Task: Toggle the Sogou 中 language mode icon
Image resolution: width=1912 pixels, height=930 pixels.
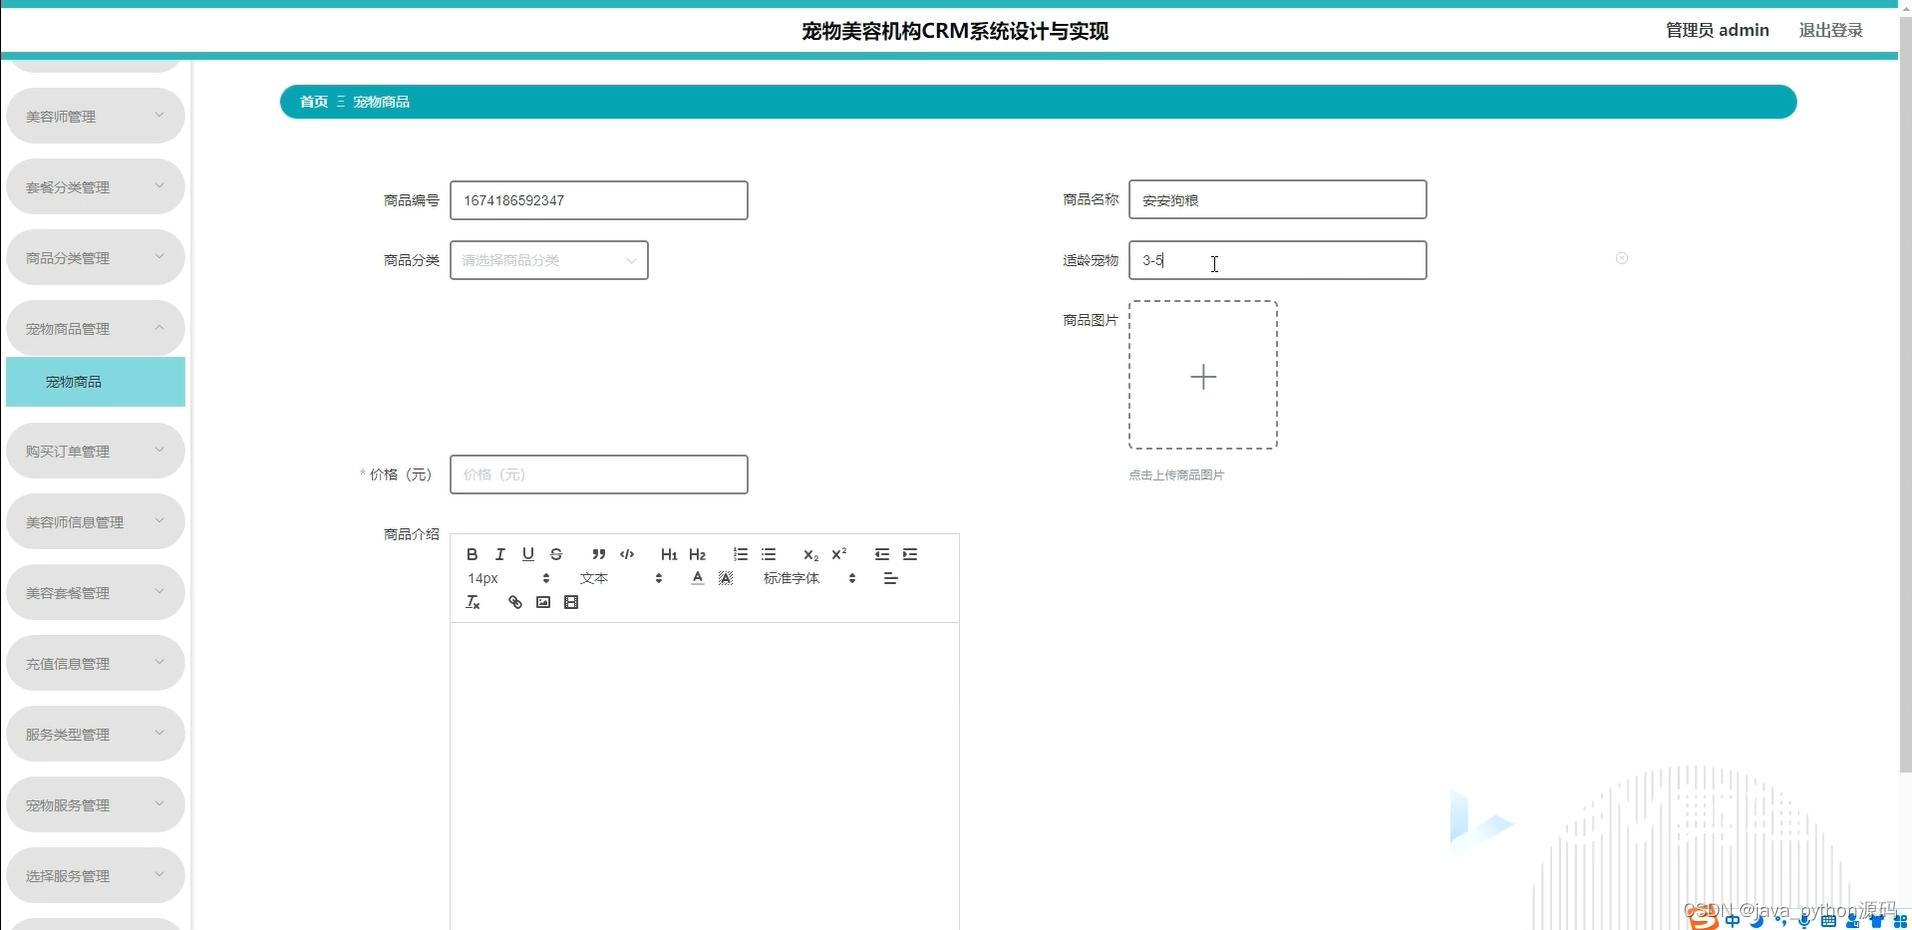Action: (x=1732, y=921)
